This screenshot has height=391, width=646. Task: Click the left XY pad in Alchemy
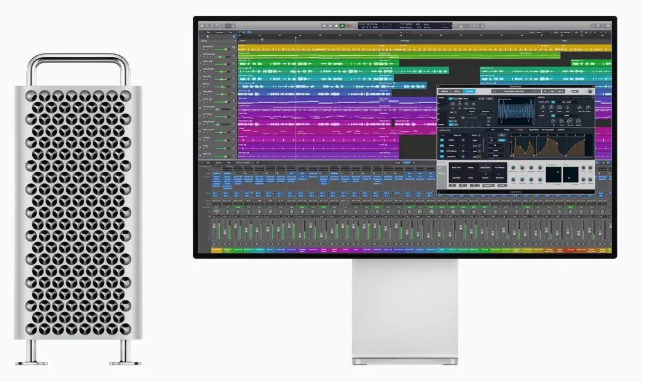click(x=553, y=174)
